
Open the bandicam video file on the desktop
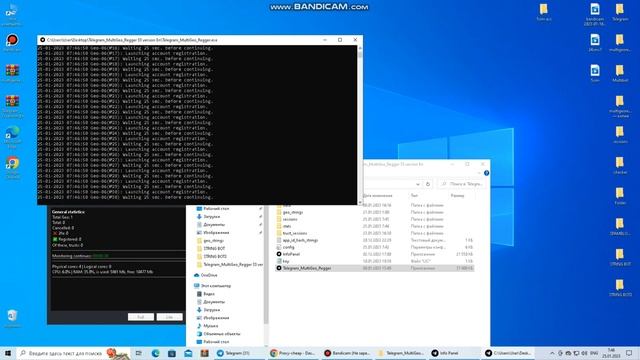tap(595, 14)
